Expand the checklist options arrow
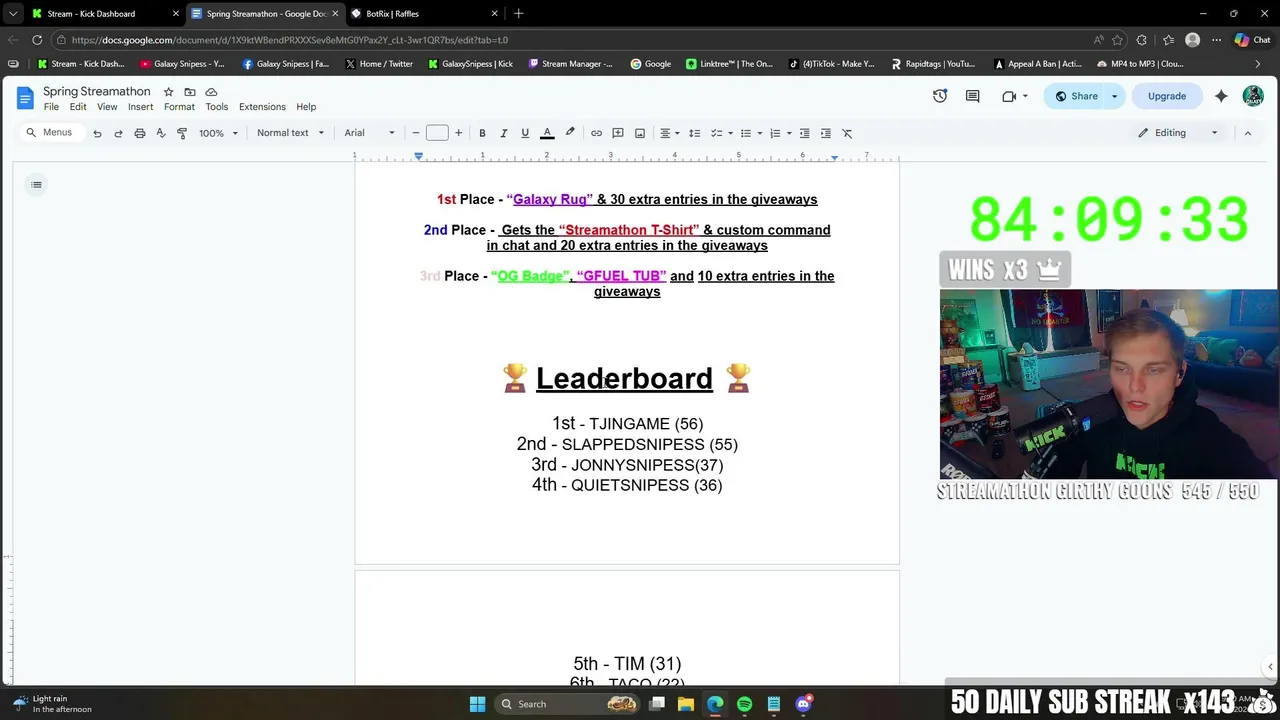1280x720 pixels. pos(730,133)
